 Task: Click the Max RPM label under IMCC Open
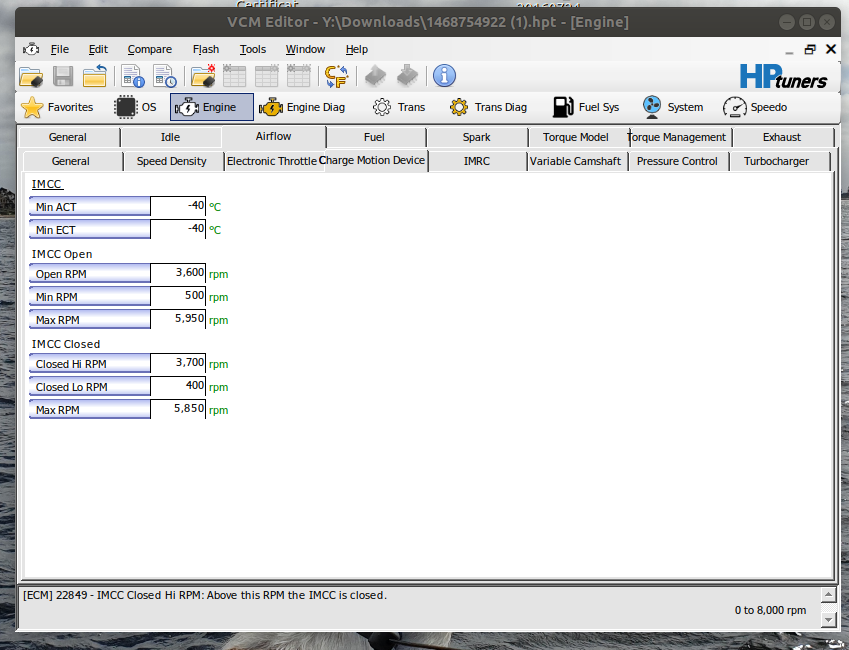tap(90, 320)
